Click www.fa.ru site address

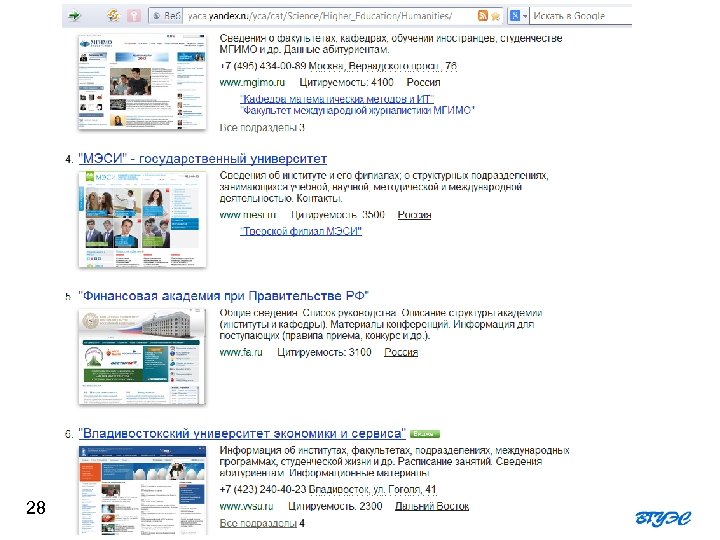pyautogui.click(x=241, y=352)
